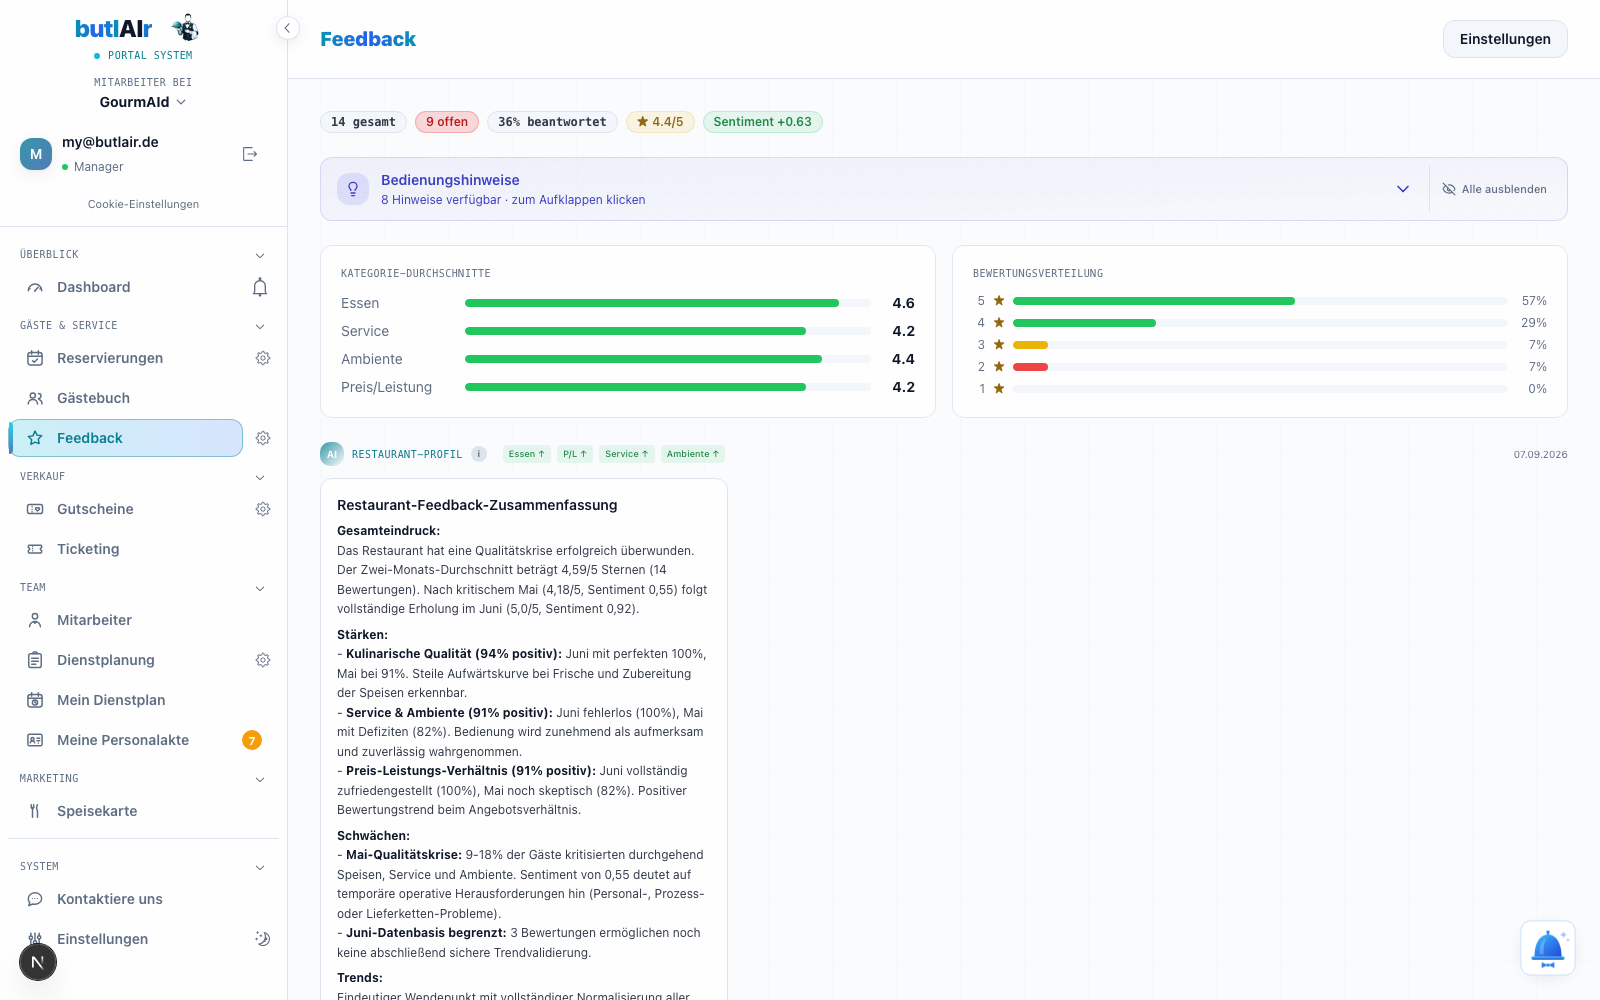Click the butlAIr logo
The image size is (1600, 1000).
137,29
